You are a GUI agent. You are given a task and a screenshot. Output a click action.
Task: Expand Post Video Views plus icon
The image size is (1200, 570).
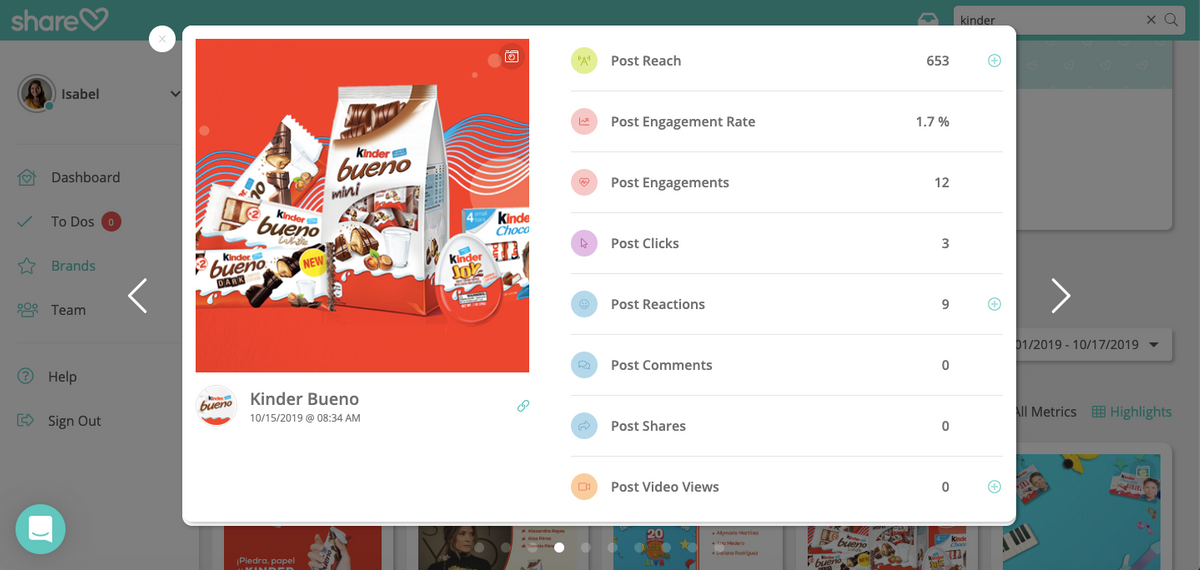[x=994, y=487]
